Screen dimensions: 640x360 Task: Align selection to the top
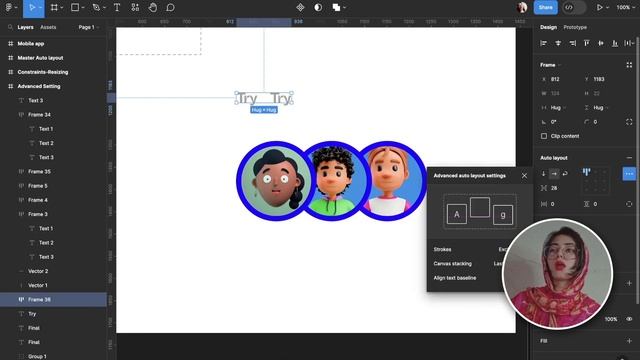pos(587,43)
